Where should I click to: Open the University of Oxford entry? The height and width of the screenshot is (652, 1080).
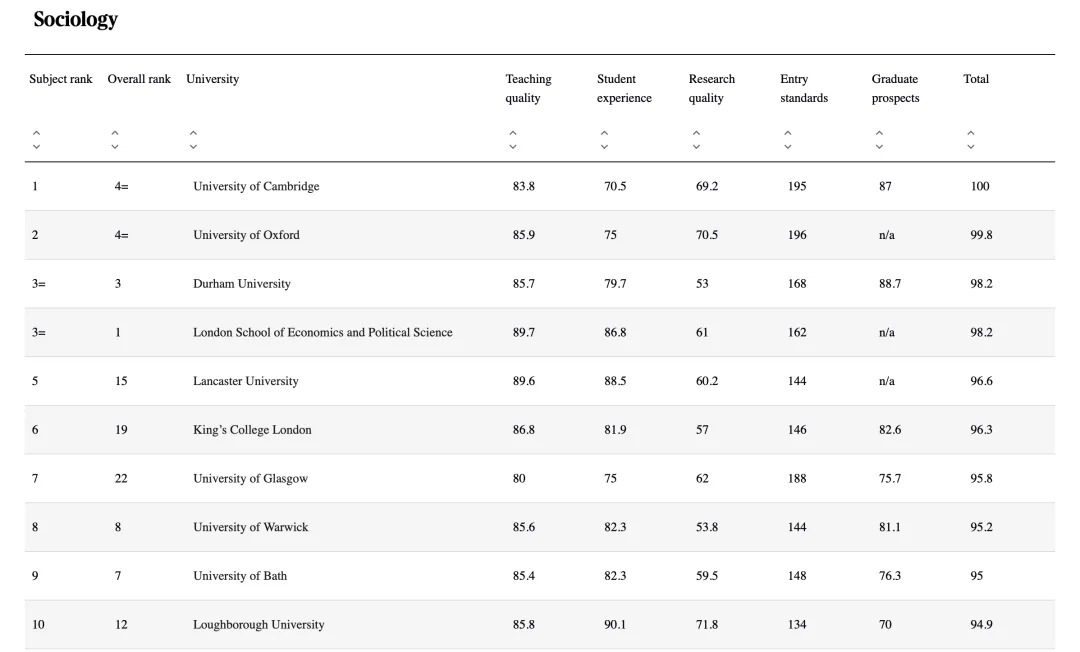[246, 235]
